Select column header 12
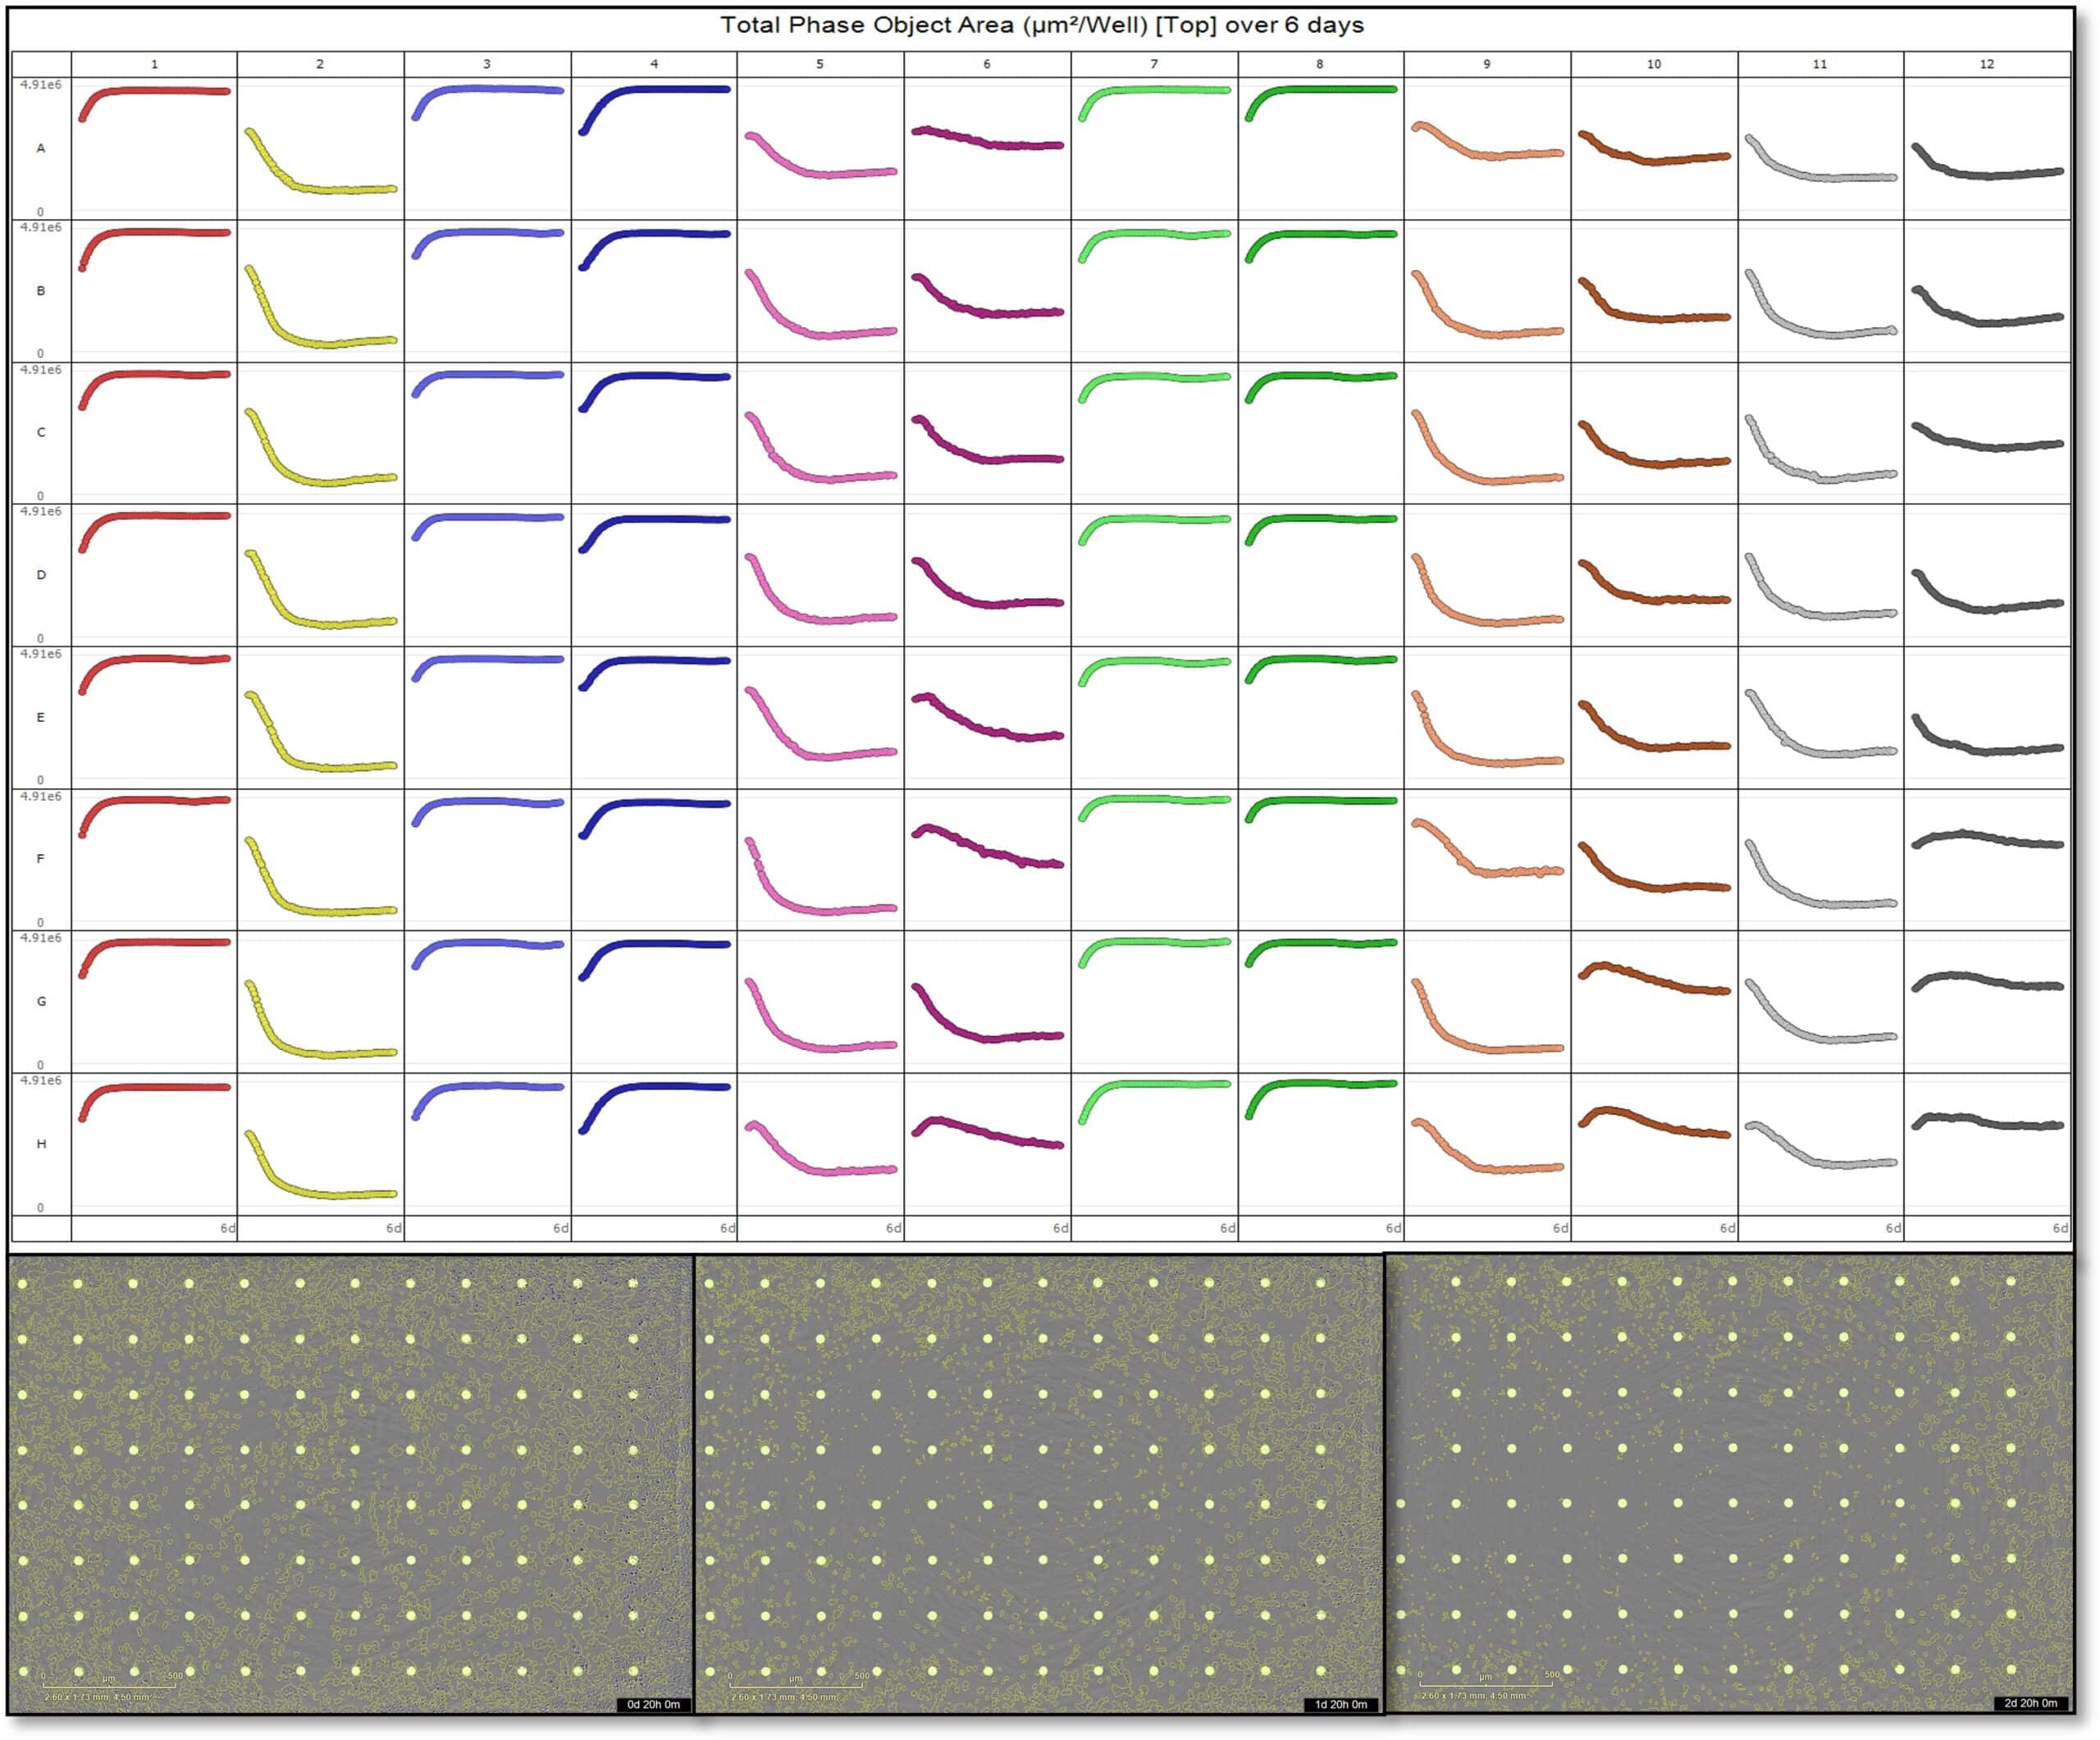 (1986, 64)
